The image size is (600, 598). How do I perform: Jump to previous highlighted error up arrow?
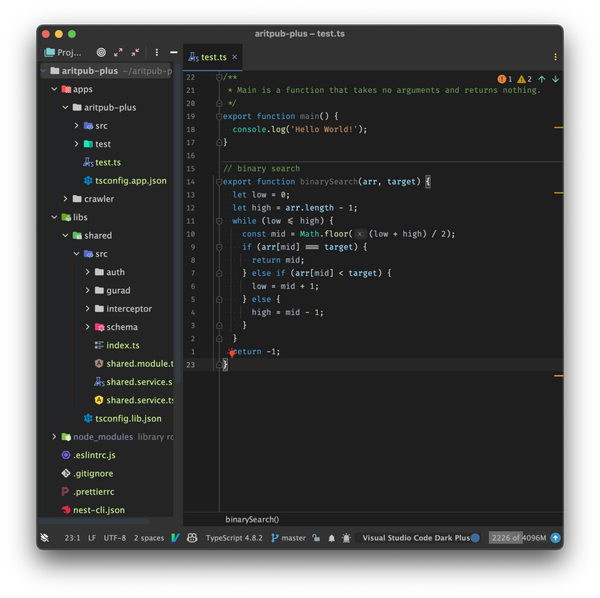click(x=542, y=79)
